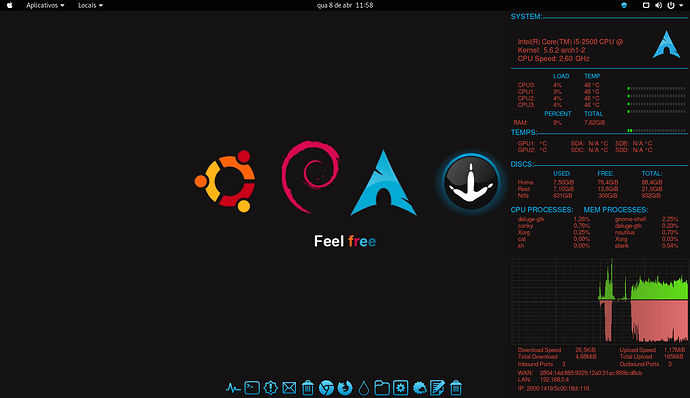Click the SYSTEM: section heading
This screenshot has height=398, width=690.
click(526, 17)
